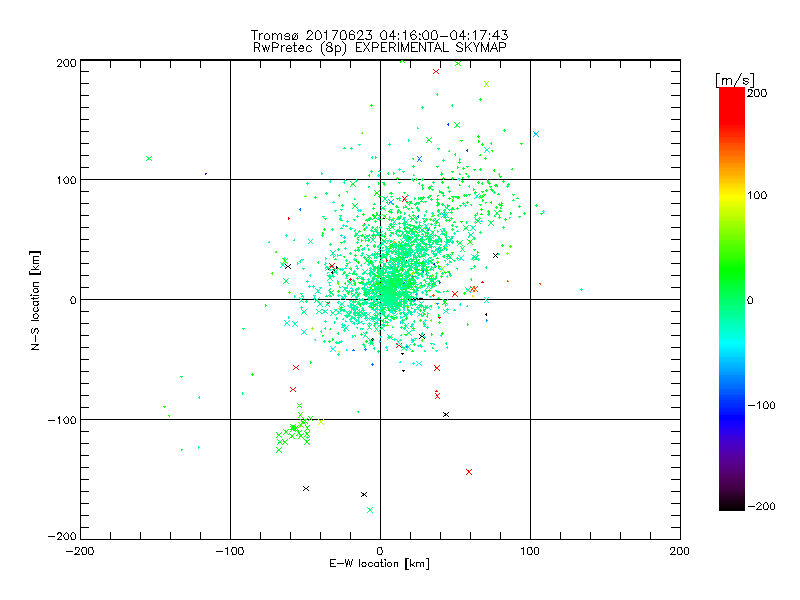The image size is (800, 600).
Task: Click the colorbar label '0'
Action: (x=750, y=300)
